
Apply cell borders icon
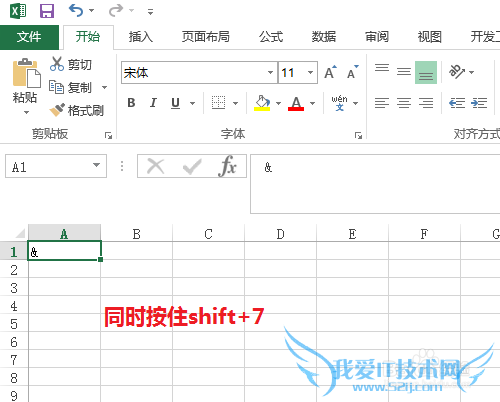pos(219,103)
